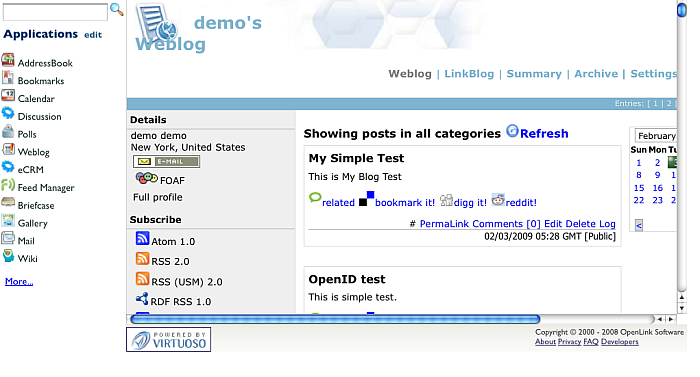Open the Polls application icon
Image resolution: width=700 pixels, height=377 pixels.
coord(8,131)
